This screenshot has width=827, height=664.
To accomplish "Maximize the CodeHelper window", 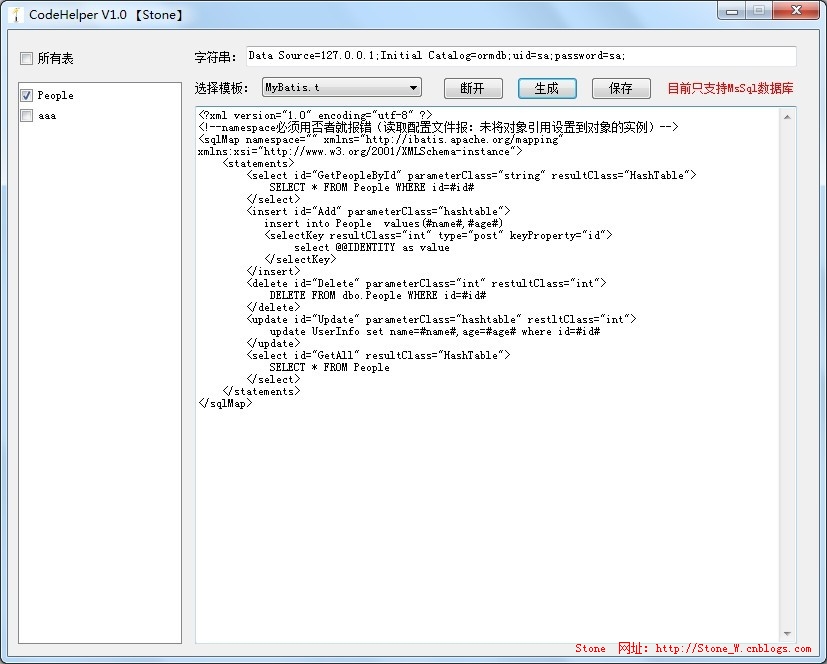I will pyautogui.click(x=759, y=11).
